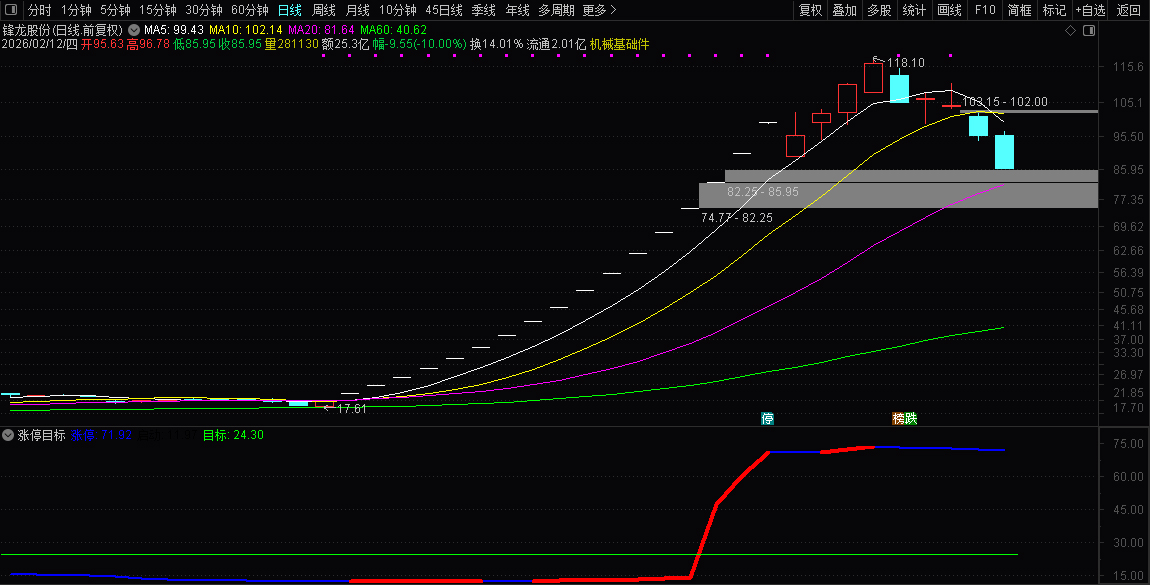The image size is (1150, 585).
Task: Switch to the 周线 weekly tab
Action: [x=324, y=10]
